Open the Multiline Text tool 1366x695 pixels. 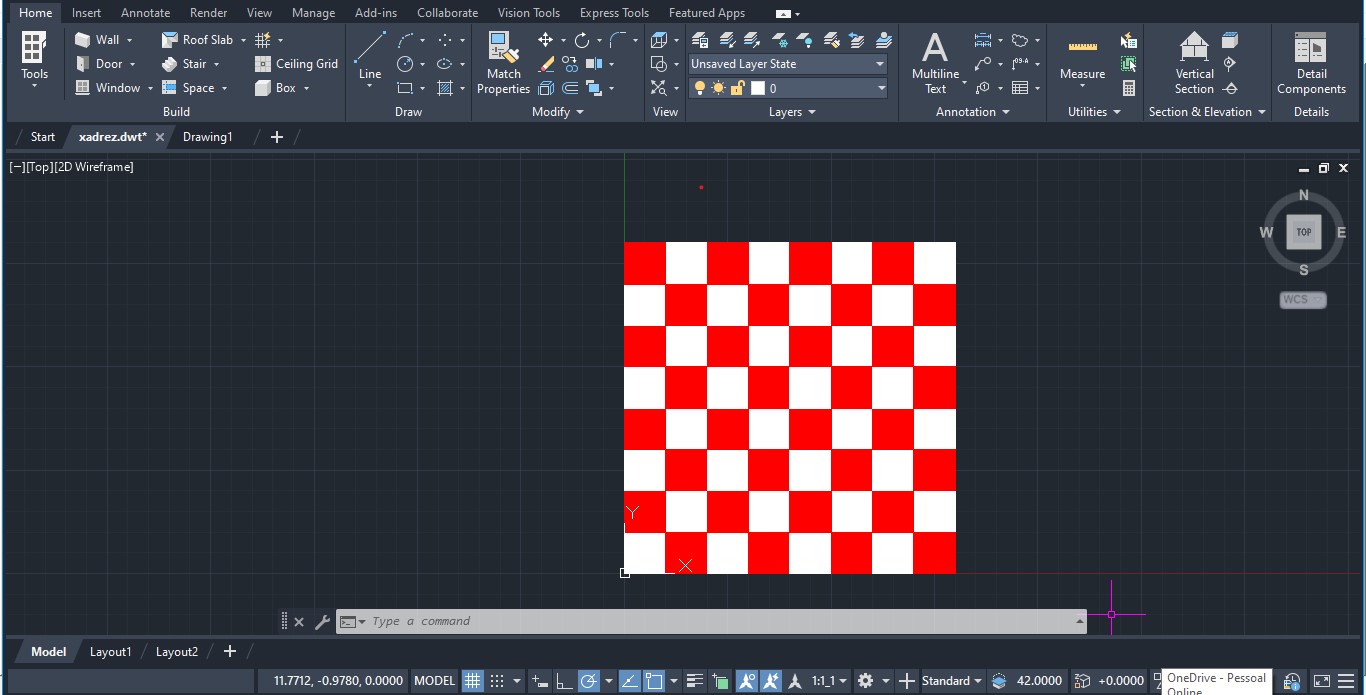[935, 62]
